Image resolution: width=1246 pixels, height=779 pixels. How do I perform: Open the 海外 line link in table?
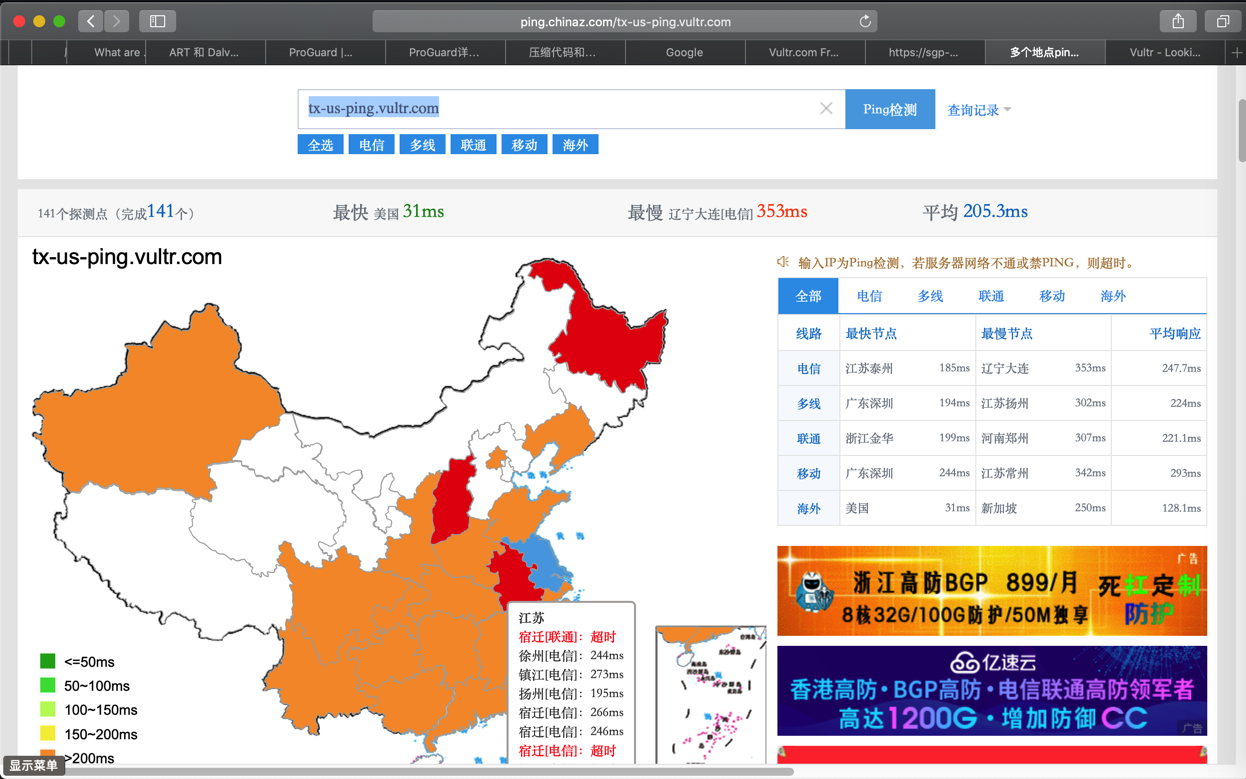click(808, 508)
